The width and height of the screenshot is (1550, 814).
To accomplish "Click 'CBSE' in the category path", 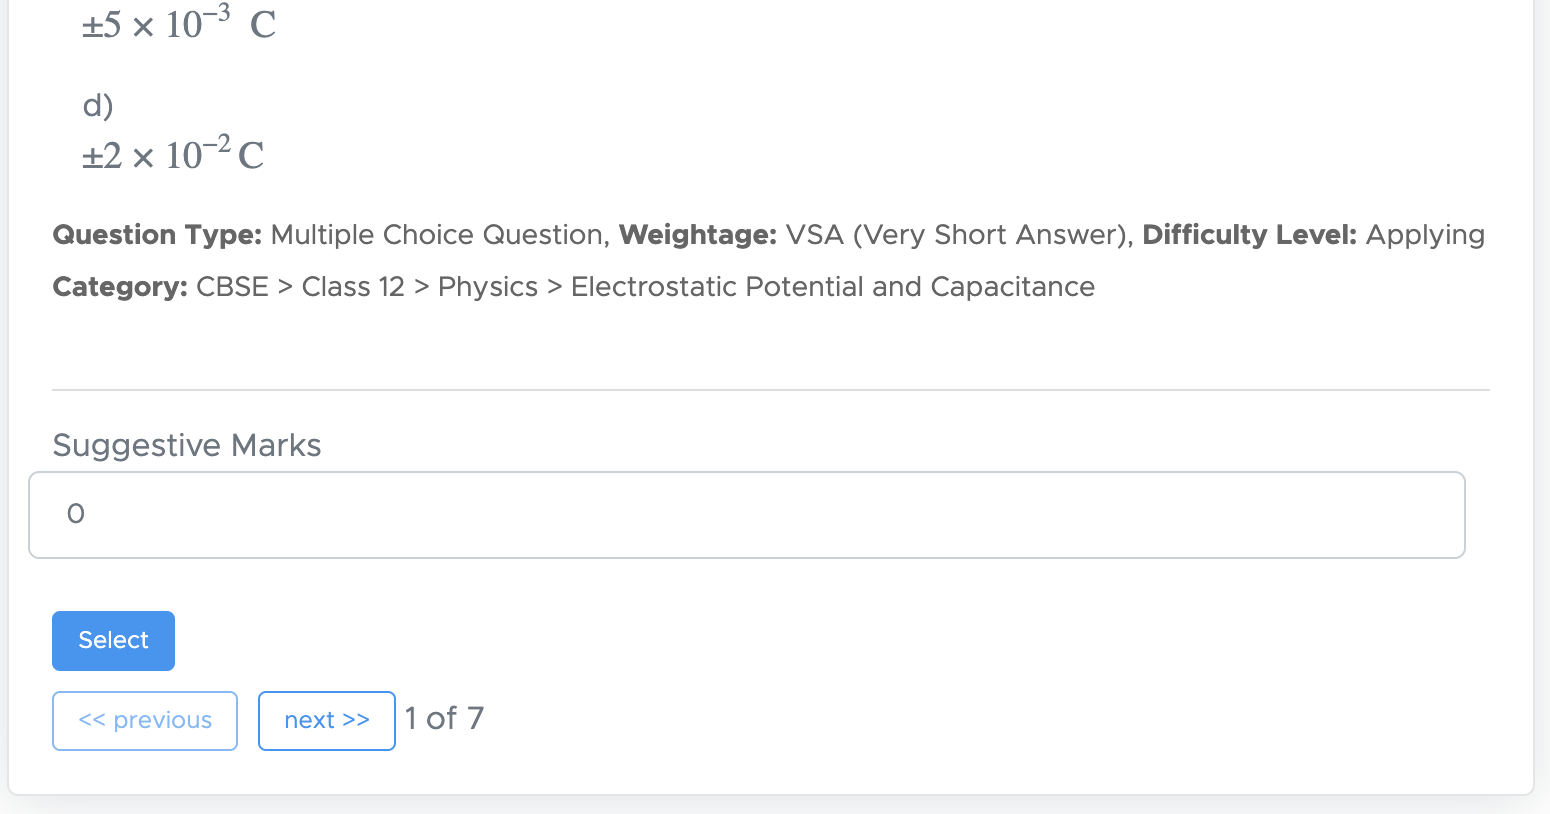I will [x=232, y=287].
